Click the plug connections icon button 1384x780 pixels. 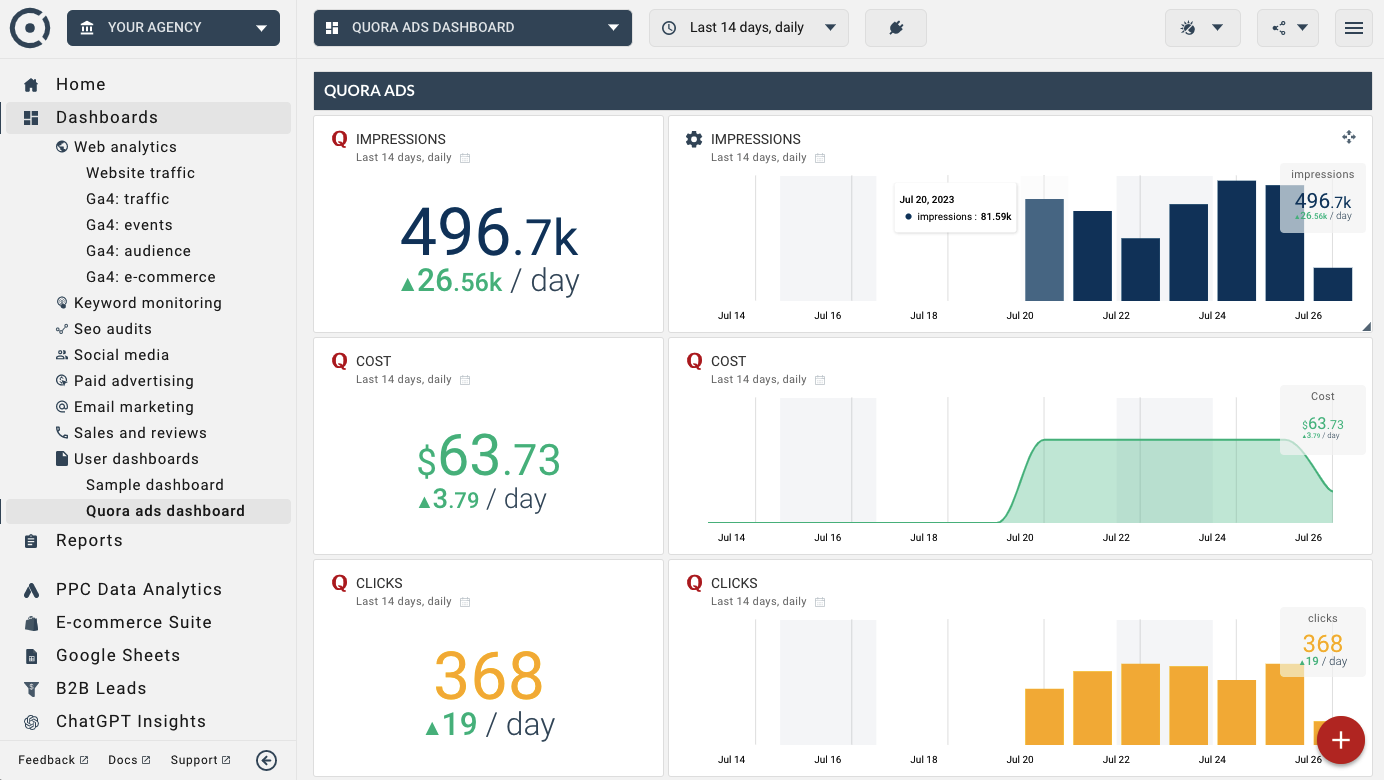point(896,28)
